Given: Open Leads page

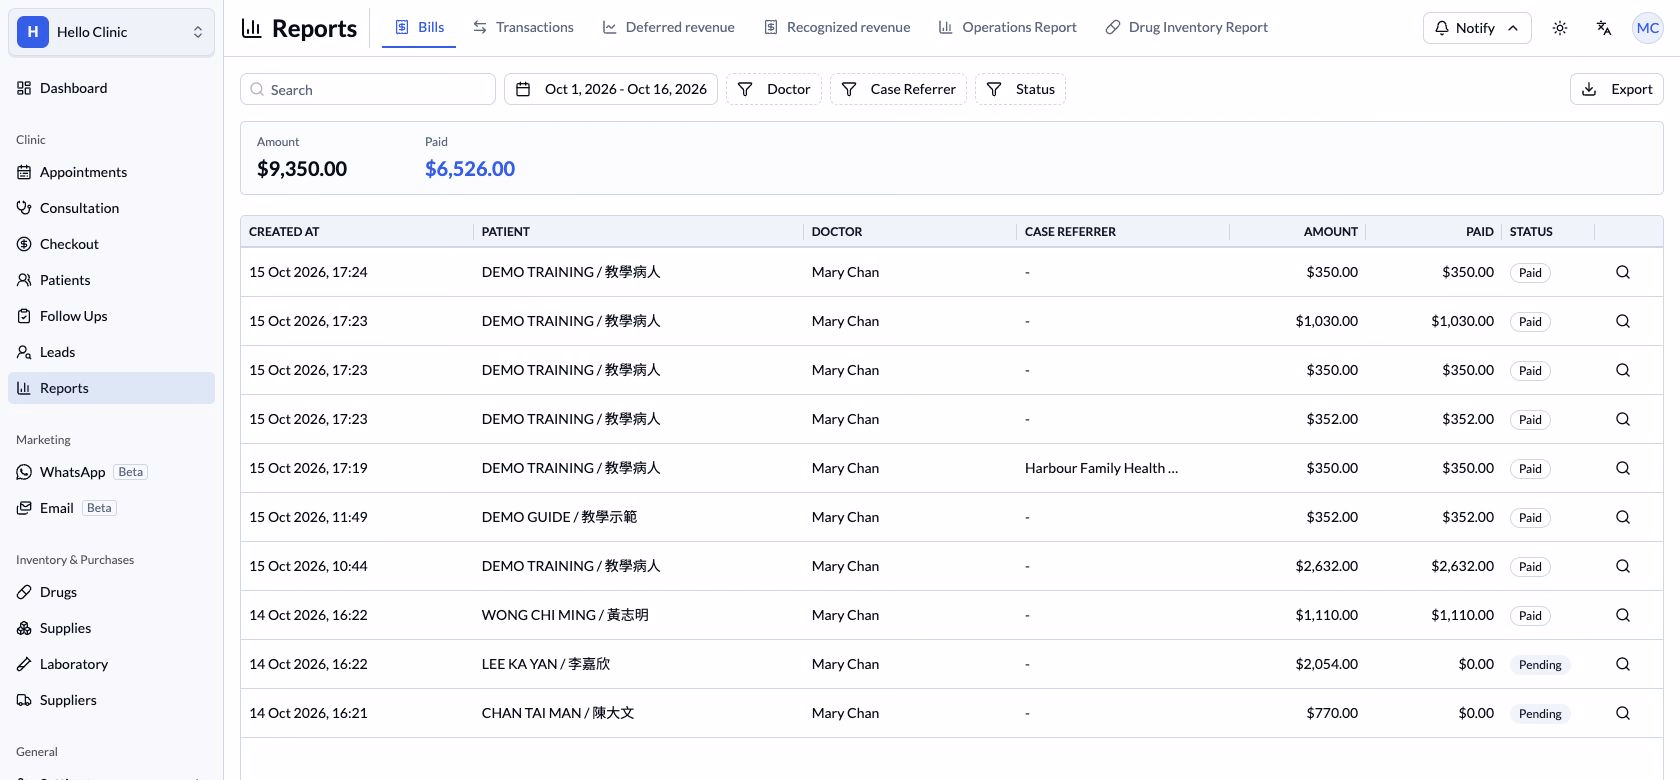Looking at the screenshot, I should [111, 352].
